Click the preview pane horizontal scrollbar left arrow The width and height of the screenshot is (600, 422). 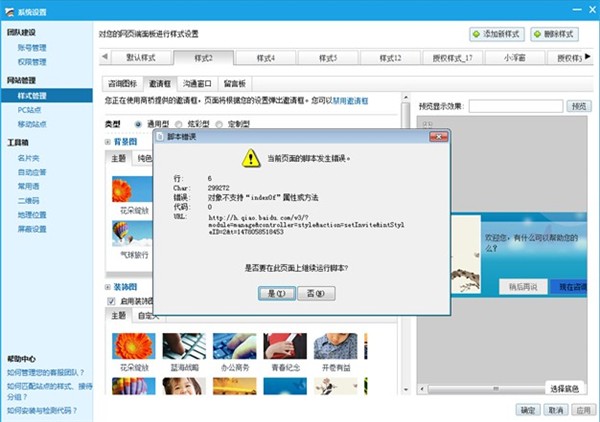(x=422, y=389)
